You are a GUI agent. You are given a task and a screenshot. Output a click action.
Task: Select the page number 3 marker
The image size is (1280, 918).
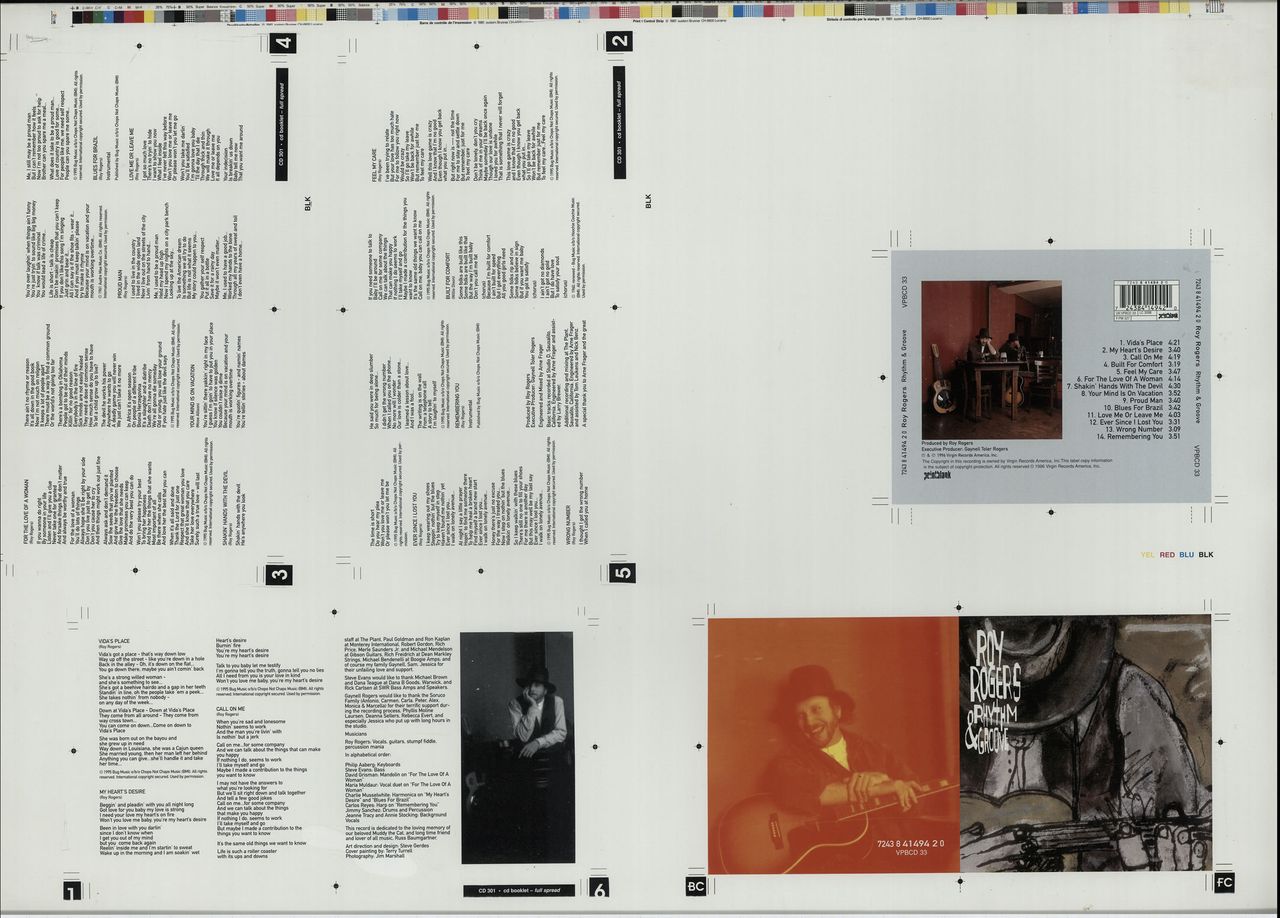[x=280, y=573]
